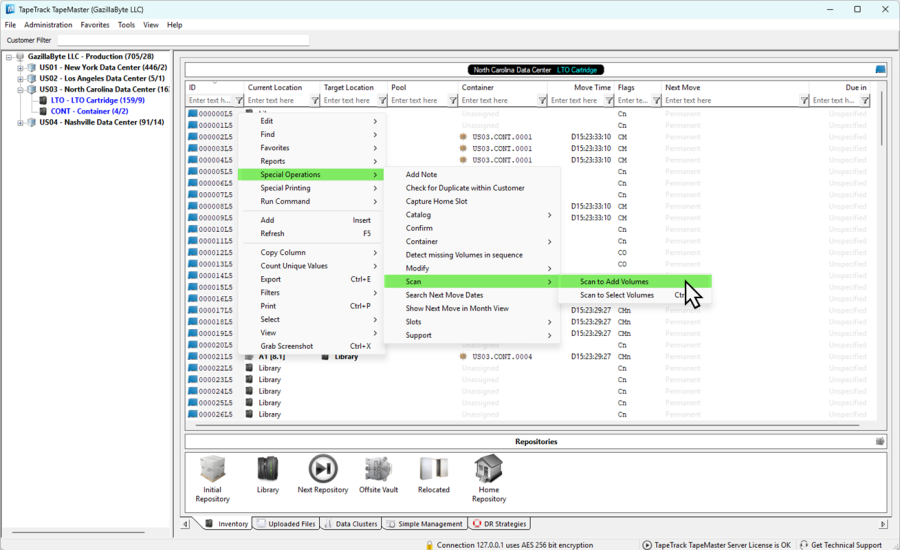Screen dimensions: 900x550
Task: Click the encryption lock icon in status bar
Action: [429, 545]
